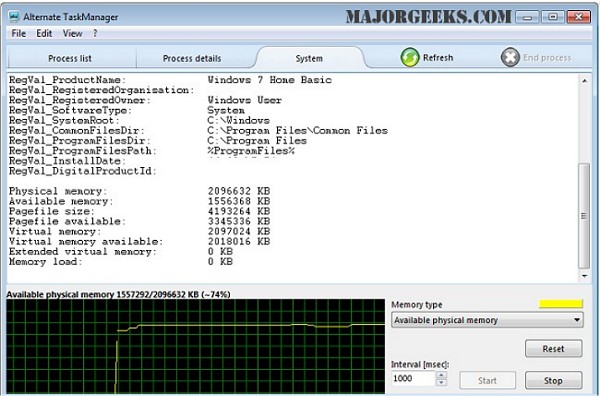Maximize the Alternate TaskManager window

553,17
